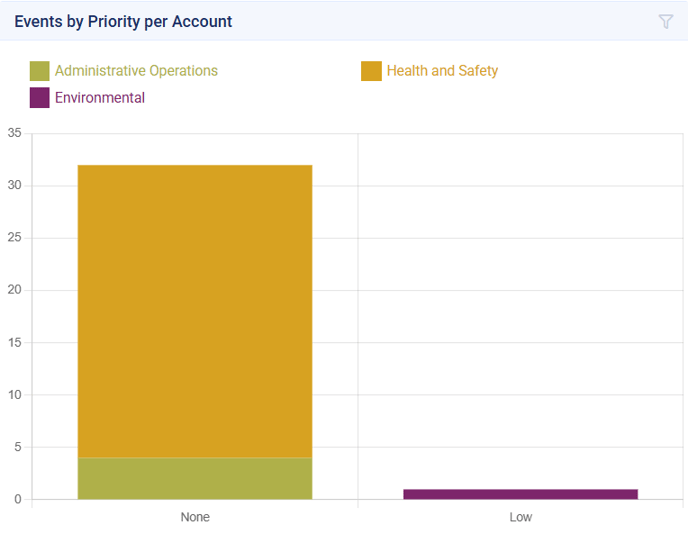Select the olive Administrative Operations bar segment
Screen dimensions: 688x534
coord(195,478)
